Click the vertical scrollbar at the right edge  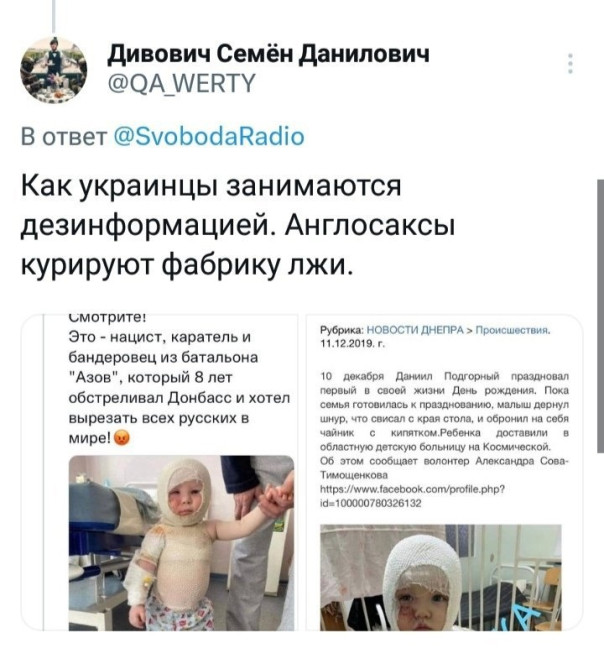600,316
